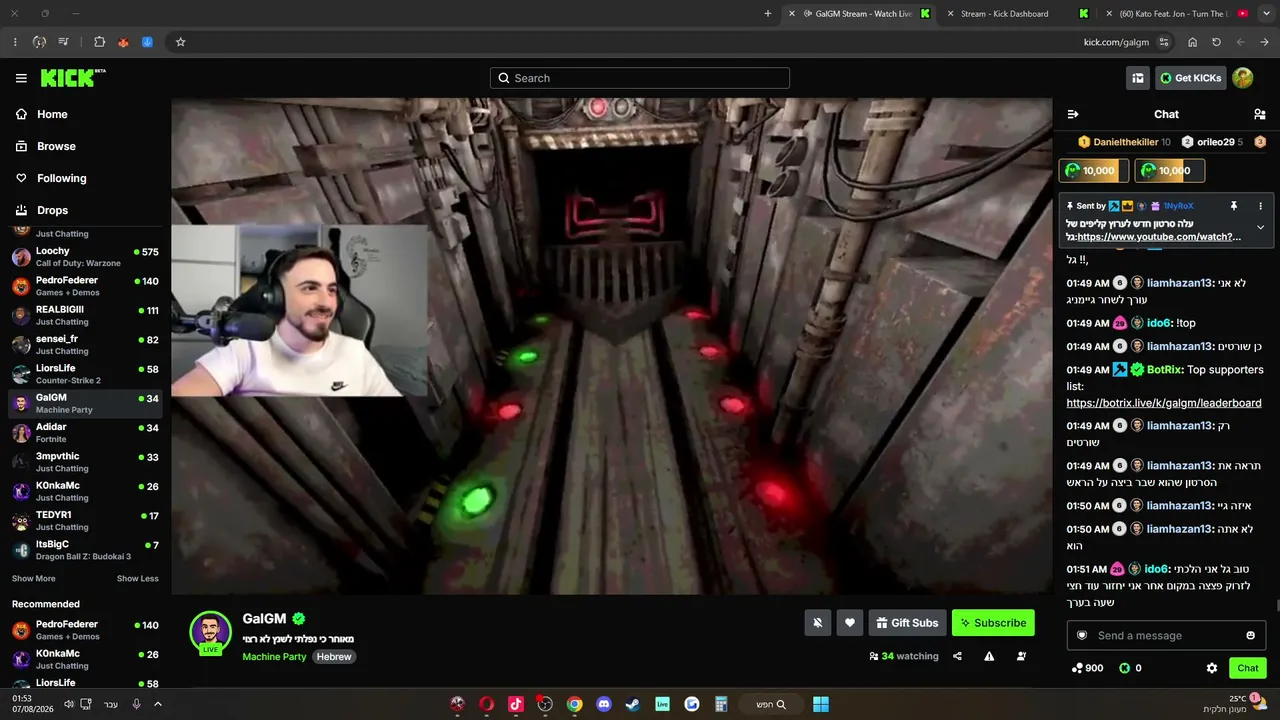Expand the pinned message chevron
The width and height of the screenshot is (1280, 720).
click(1260, 227)
